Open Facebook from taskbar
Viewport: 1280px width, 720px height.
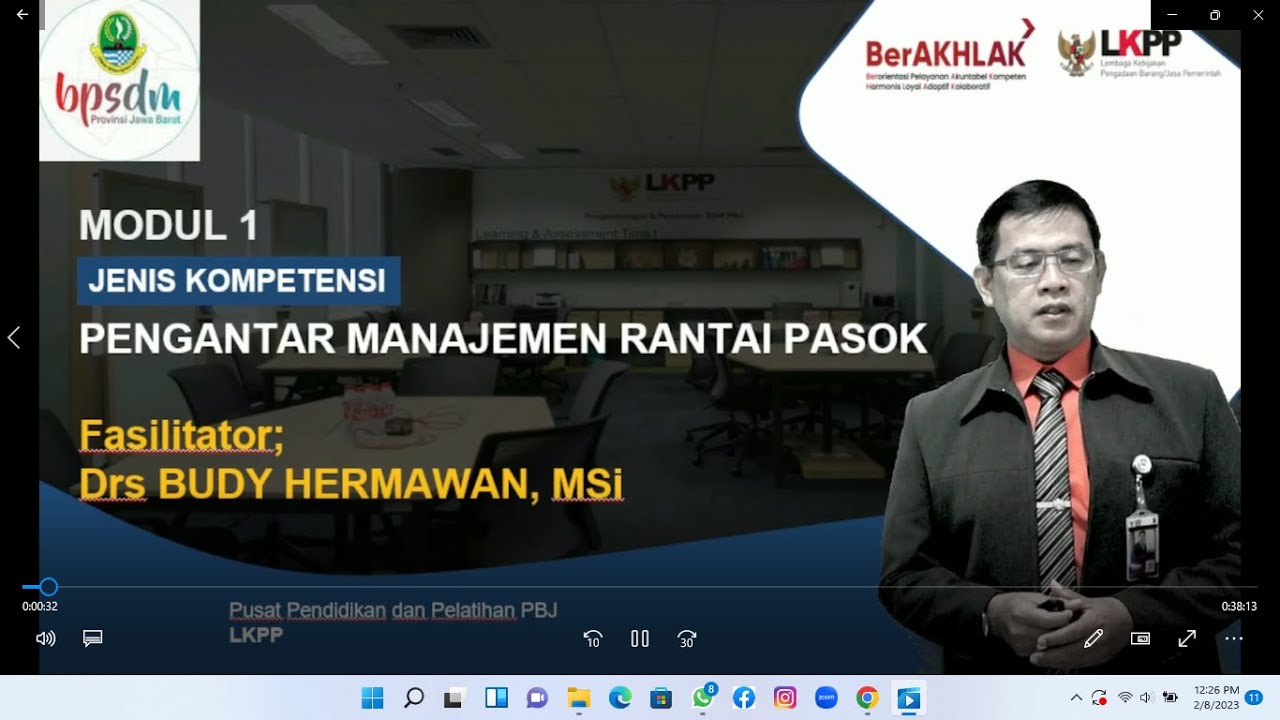click(744, 698)
